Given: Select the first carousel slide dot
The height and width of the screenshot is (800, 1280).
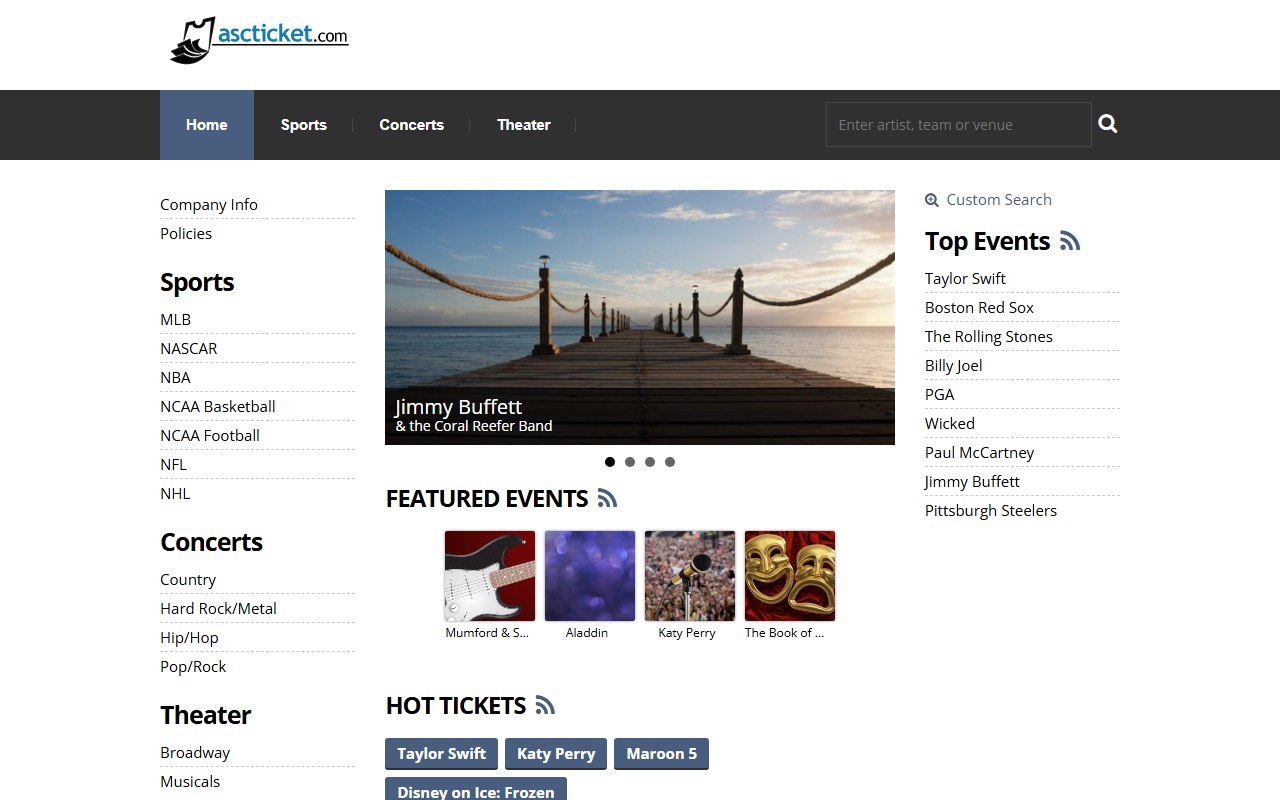Looking at the screenshot, I should (x=610, y=462).
